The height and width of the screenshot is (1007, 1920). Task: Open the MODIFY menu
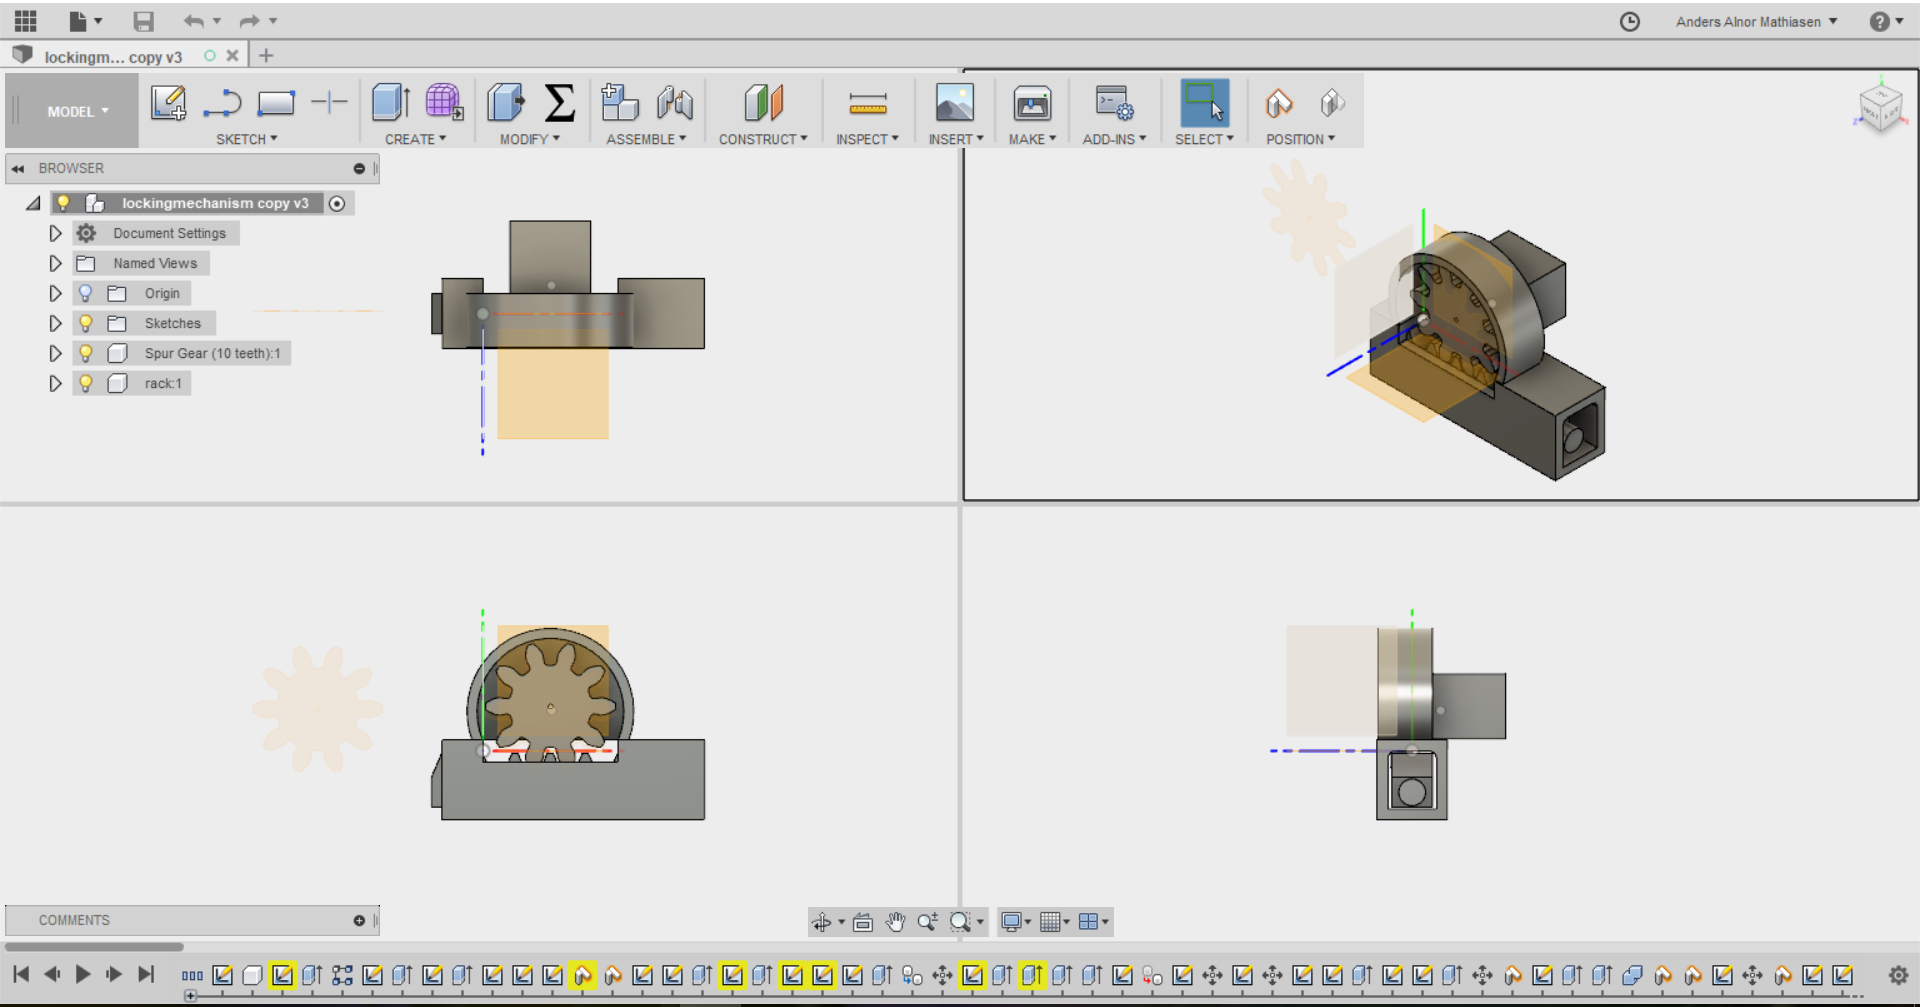tap(530, 139)
